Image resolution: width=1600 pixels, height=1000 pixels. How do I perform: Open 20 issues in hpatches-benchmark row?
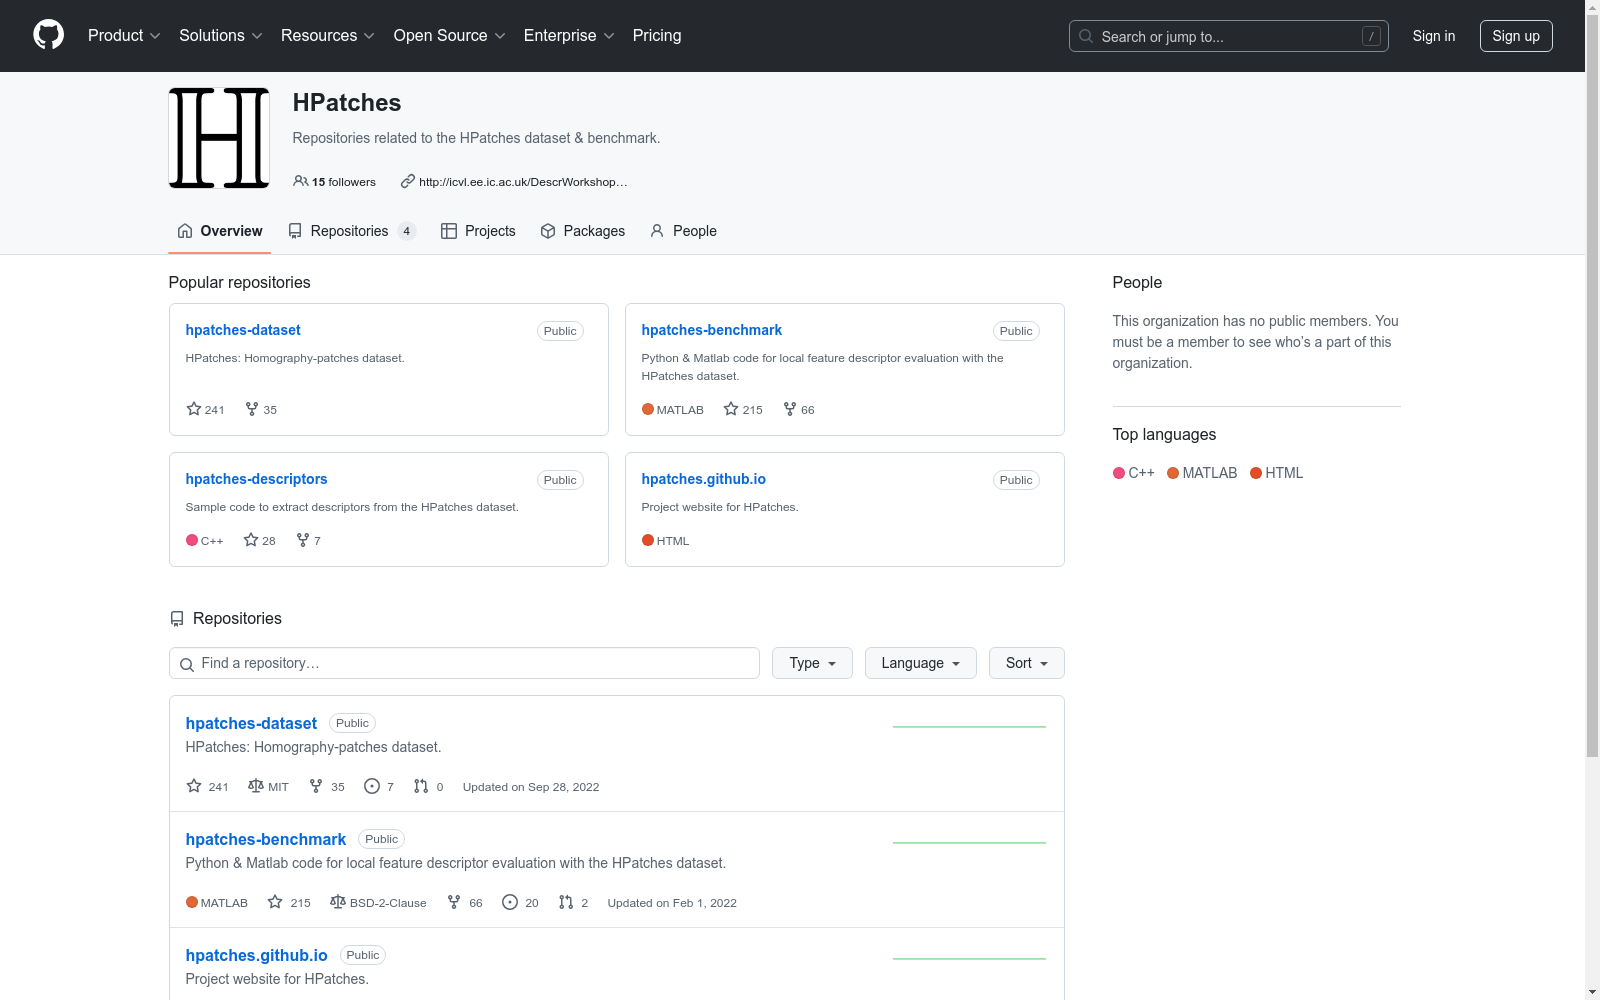520,902
